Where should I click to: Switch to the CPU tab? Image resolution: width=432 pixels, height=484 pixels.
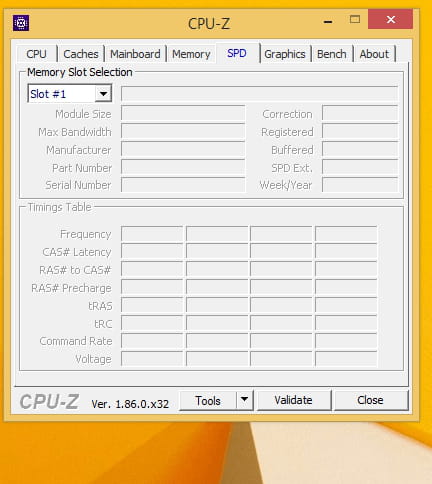tap(36, 54)
